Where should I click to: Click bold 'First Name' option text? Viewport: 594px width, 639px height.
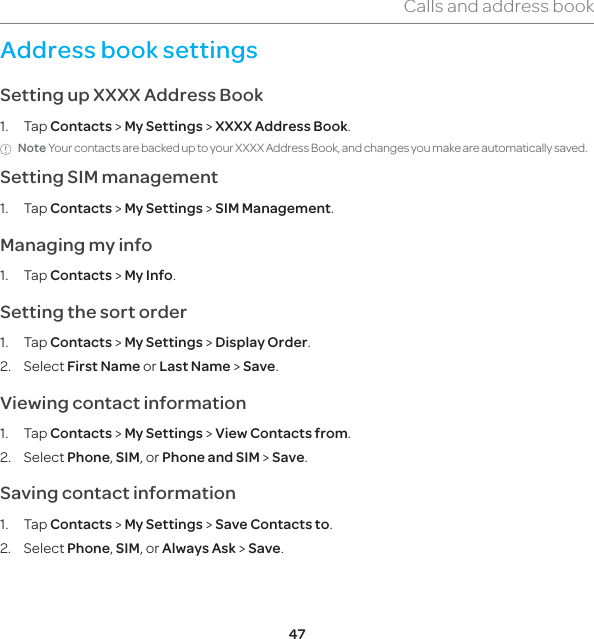coord(103,366)
